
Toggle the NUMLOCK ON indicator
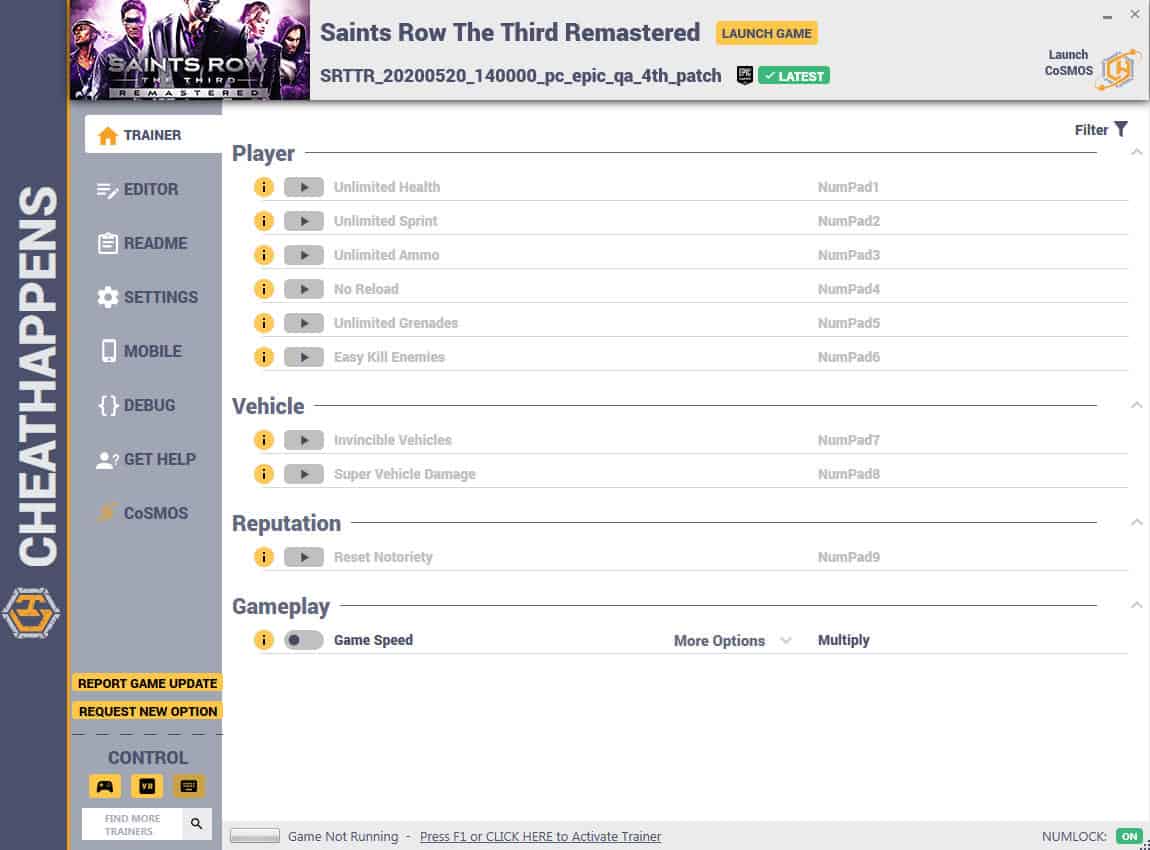(x=1129, y=836)
